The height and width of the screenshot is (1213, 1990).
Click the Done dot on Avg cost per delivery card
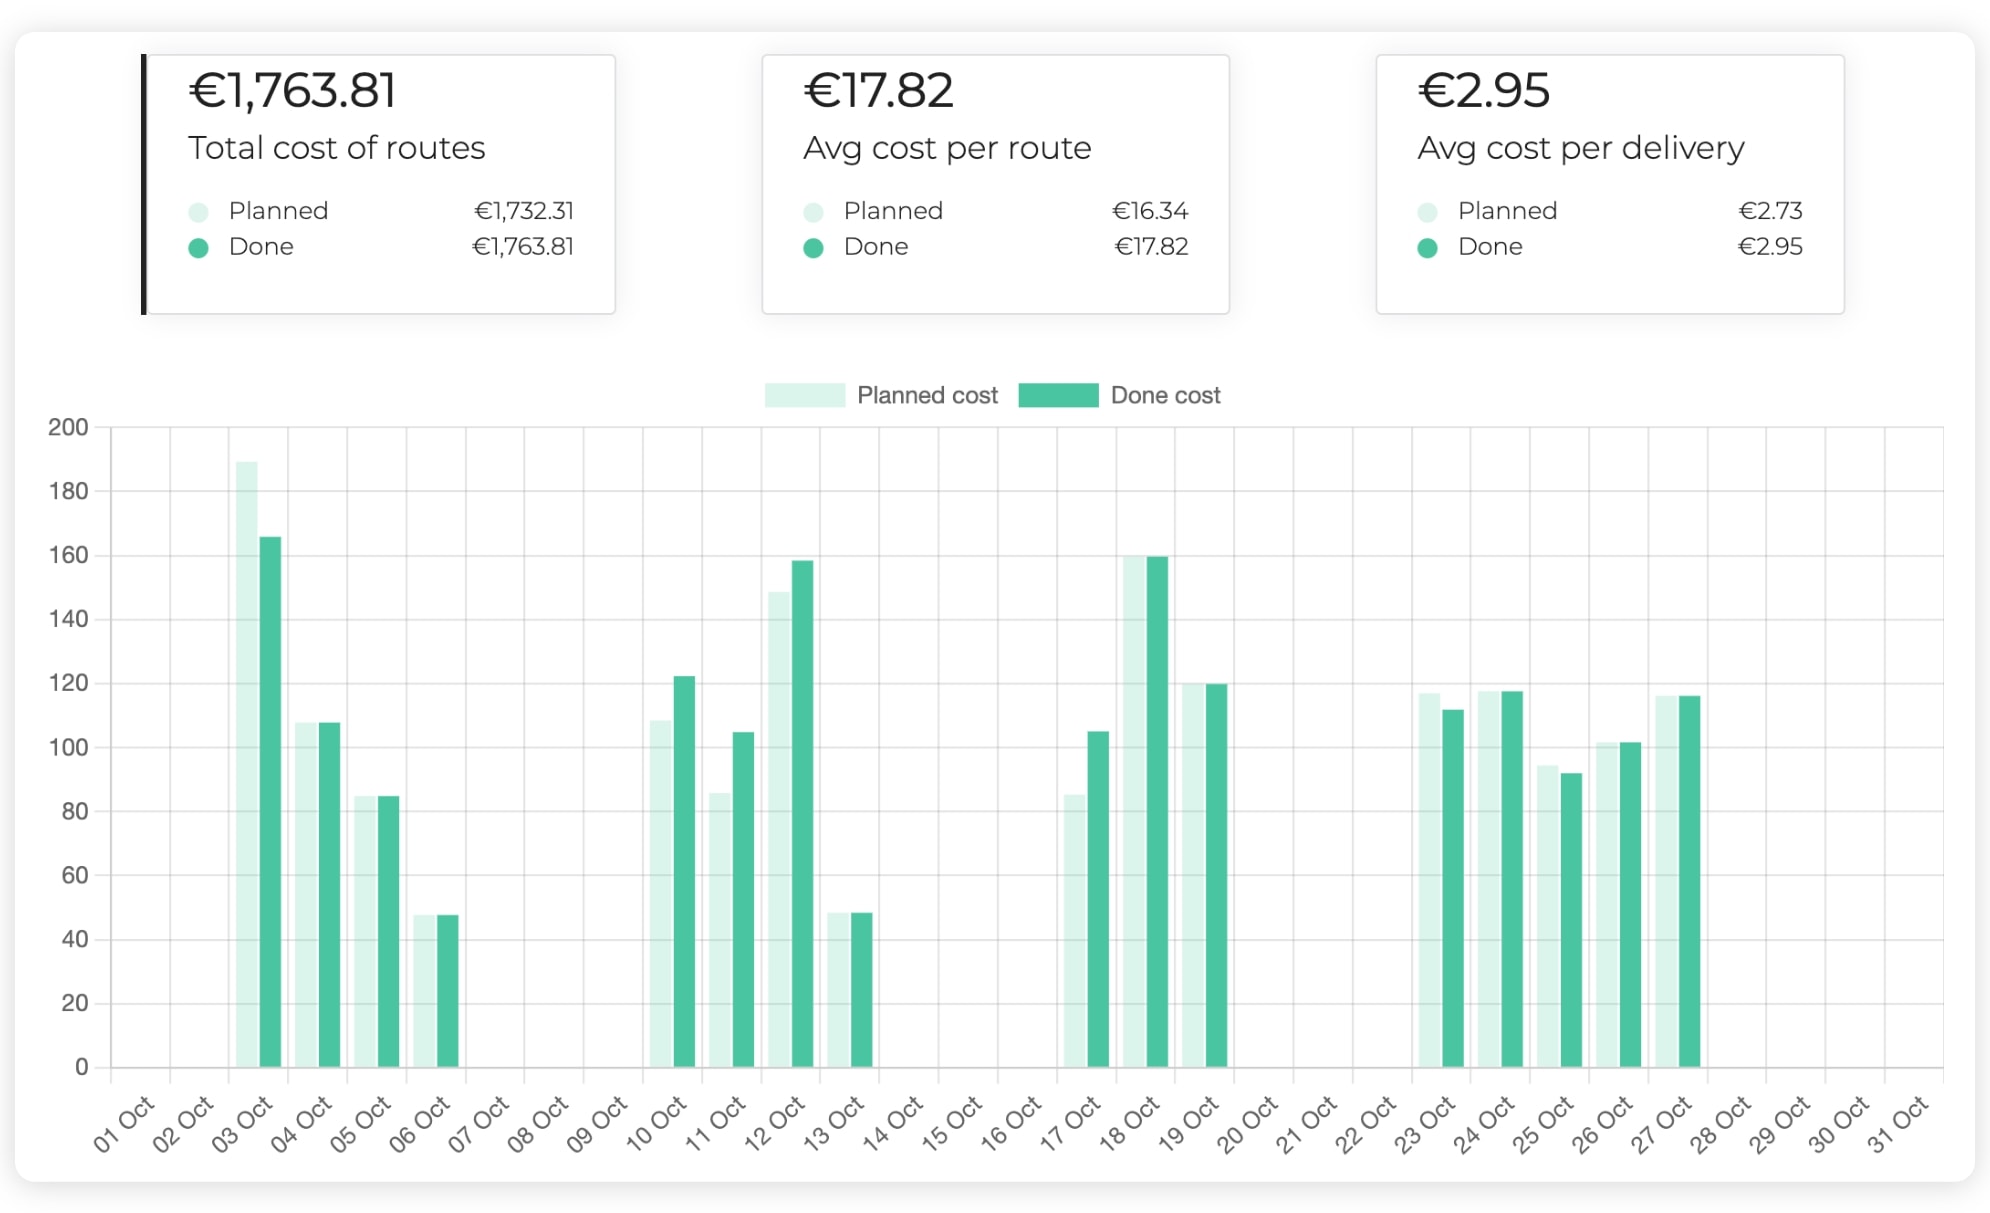pyautogui.click(x=1429, y=246)
